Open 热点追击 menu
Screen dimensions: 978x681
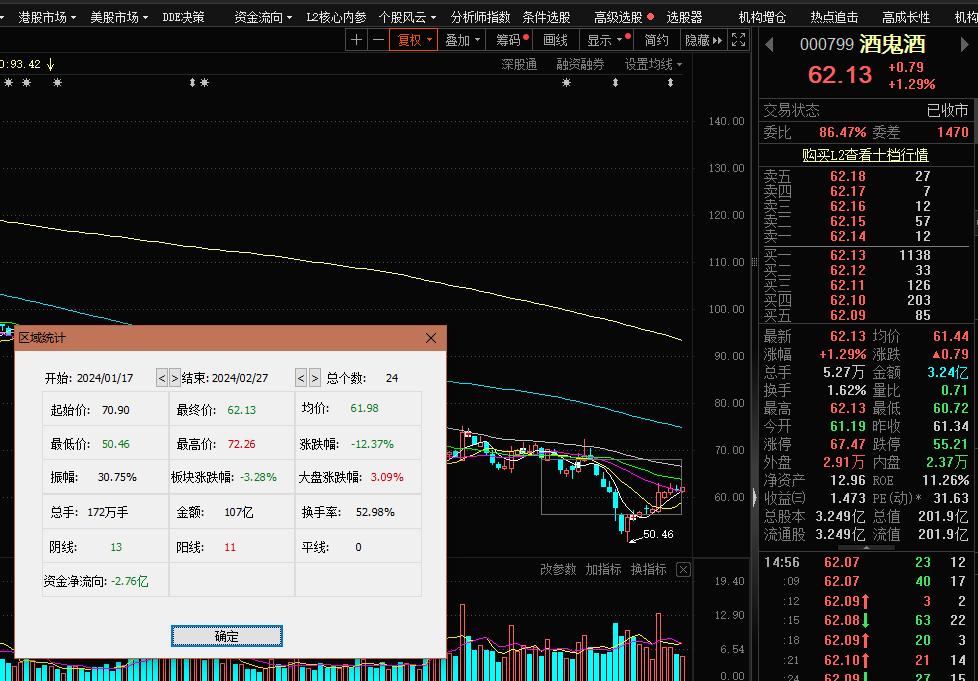click(834, 17)
